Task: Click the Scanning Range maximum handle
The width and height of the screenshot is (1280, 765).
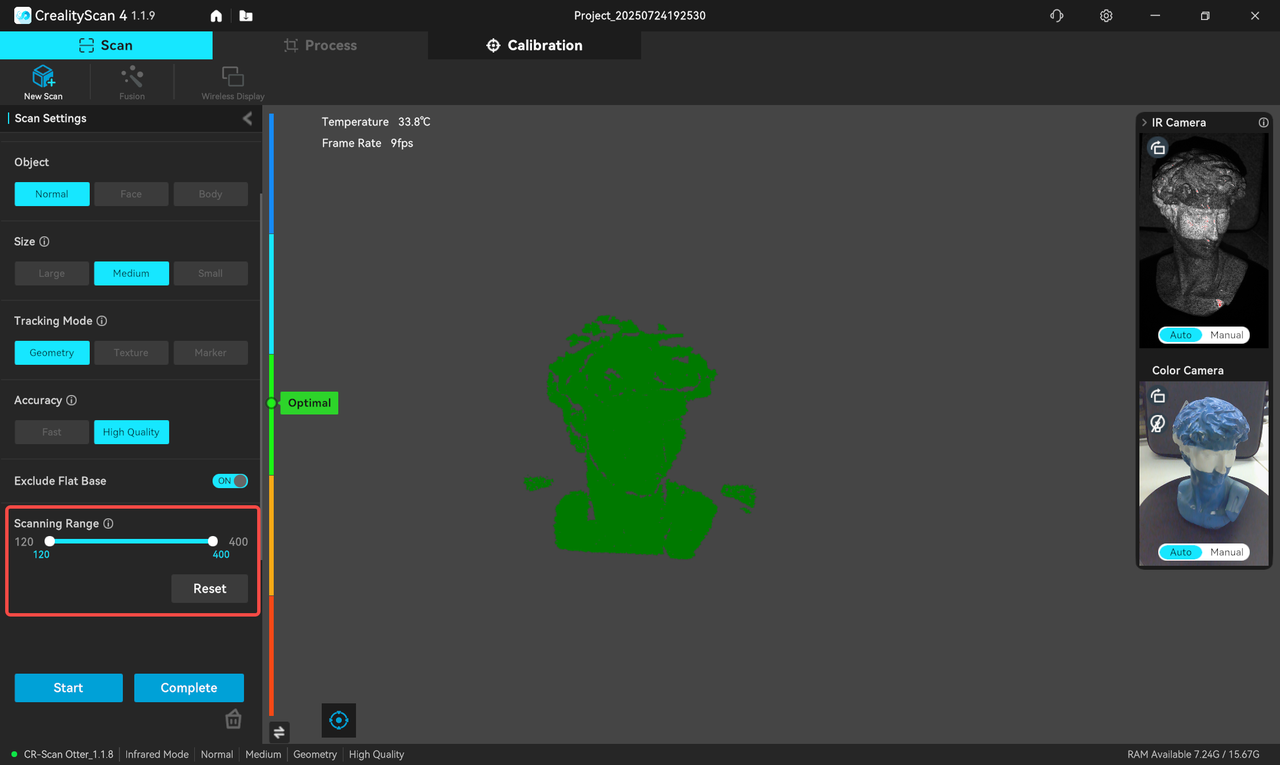Action: tap(213, 541)
